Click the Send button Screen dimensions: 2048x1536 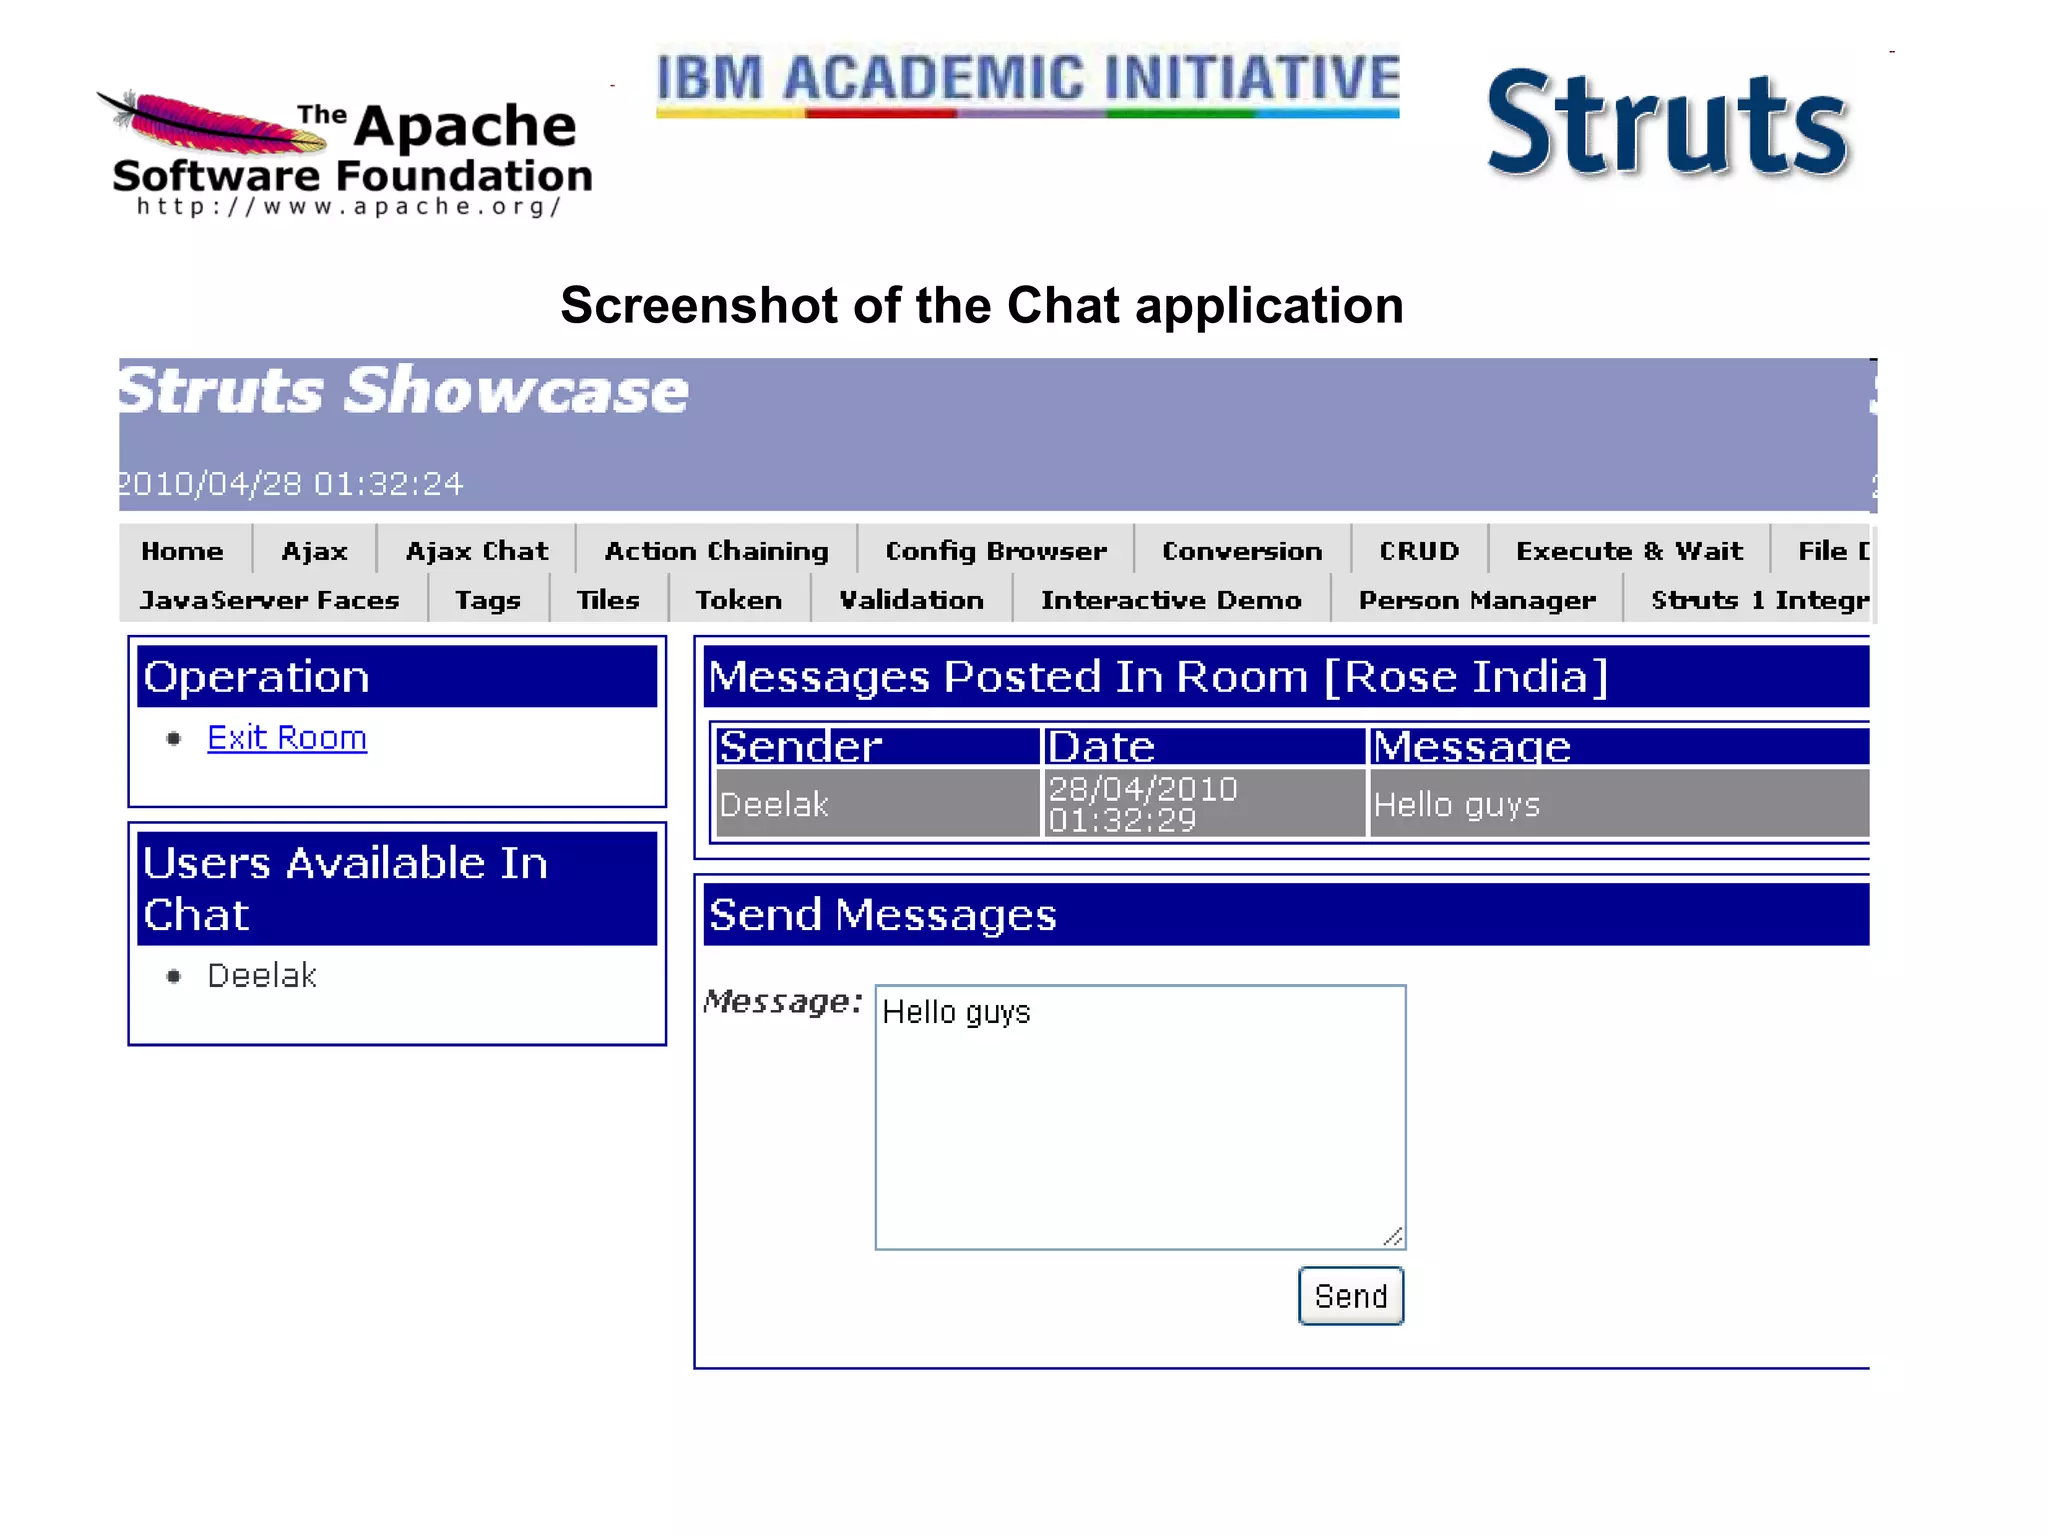click(x=1351, y=1296)
